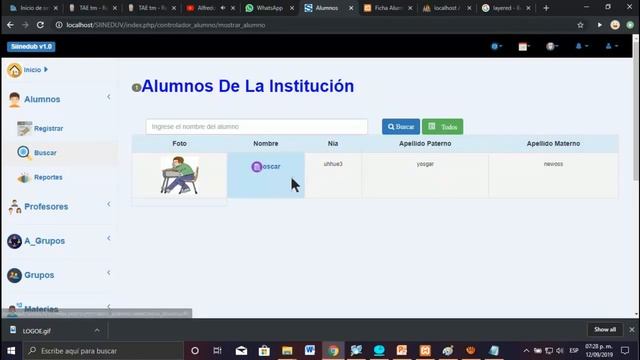Open the globe dropdown in top navbar
This screenshot has height=360, width=640.
552,47
